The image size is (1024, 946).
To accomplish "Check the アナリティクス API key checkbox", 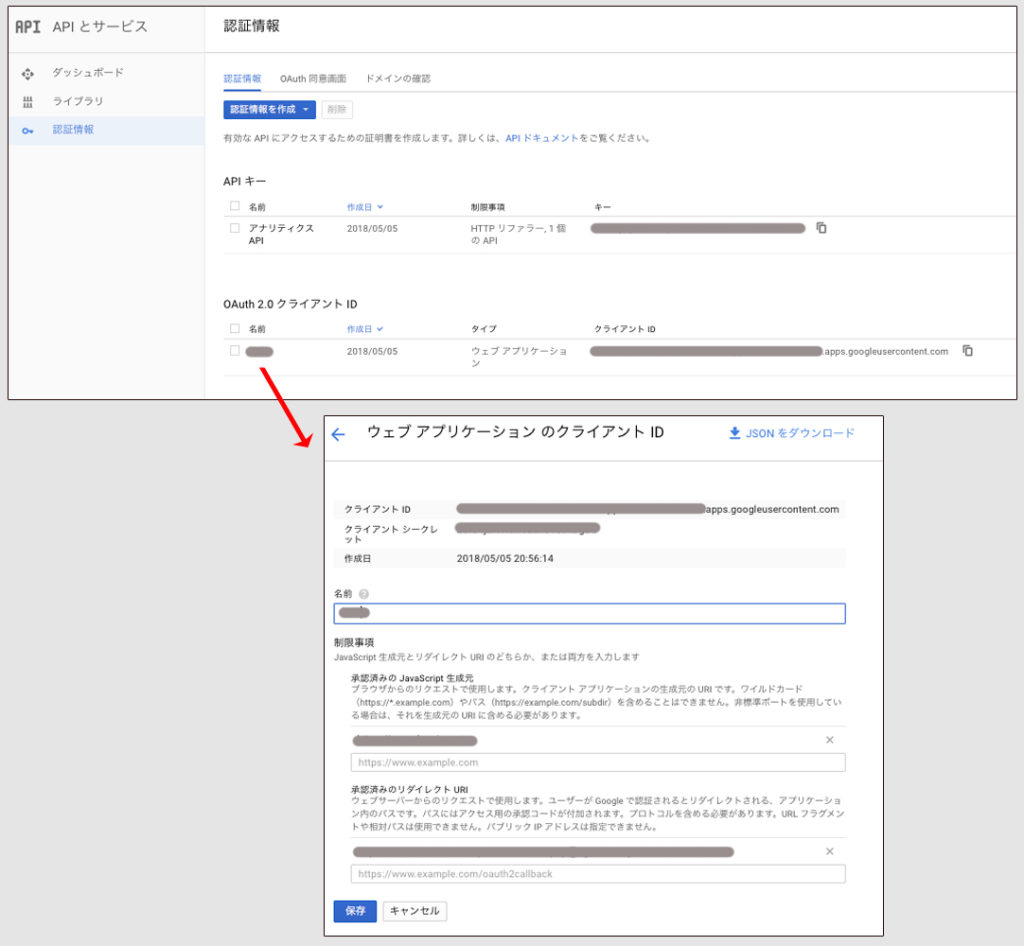I will pos(235,228).
